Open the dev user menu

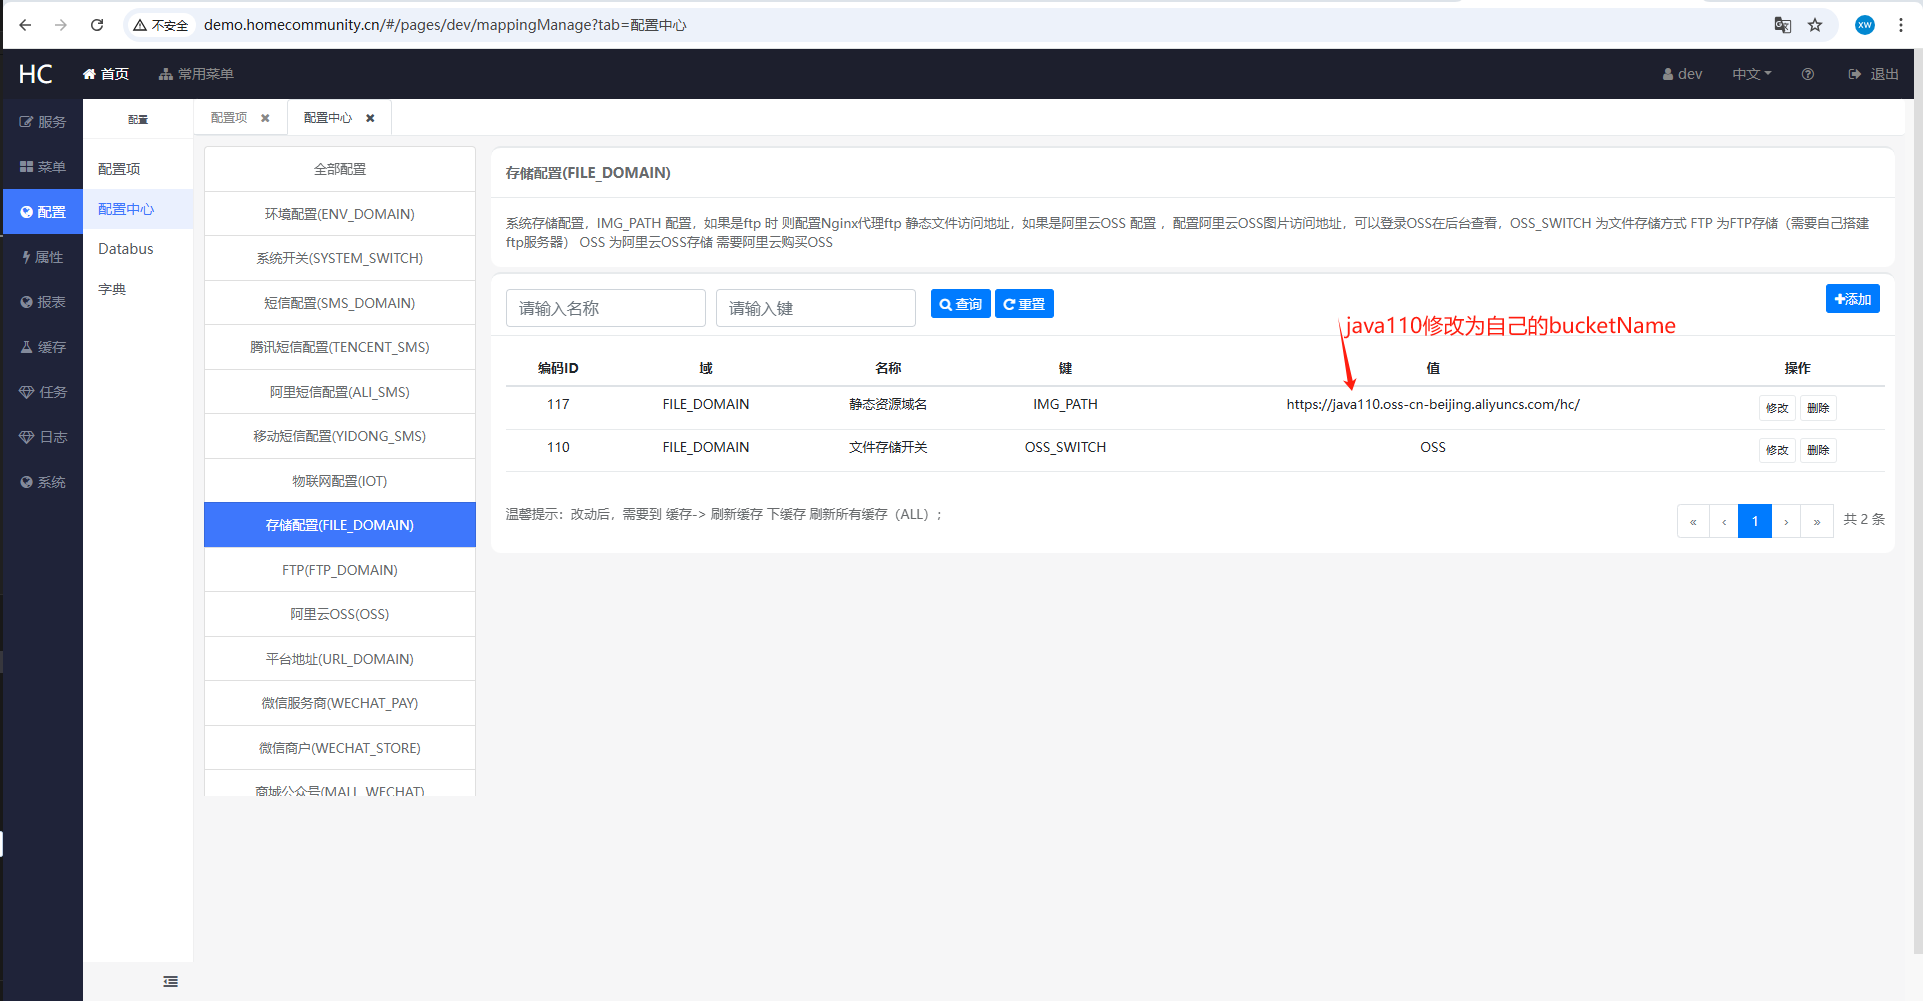[x=1682, y=74]
